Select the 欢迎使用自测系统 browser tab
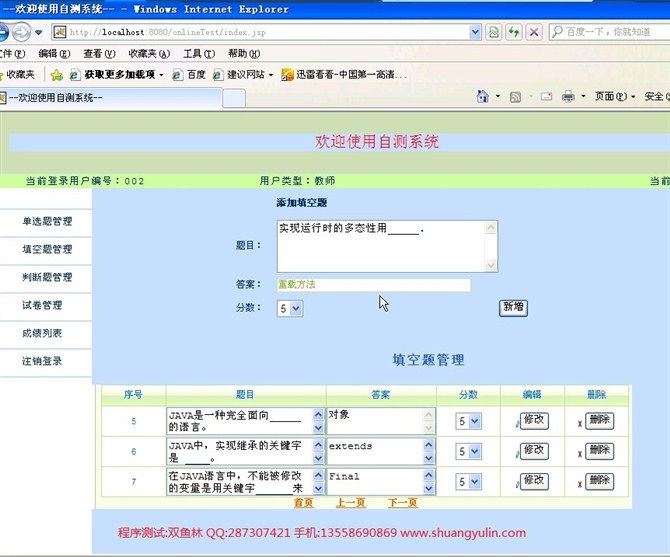The width and height of the screenshot is (670, 557). click(x=110, y=98)
